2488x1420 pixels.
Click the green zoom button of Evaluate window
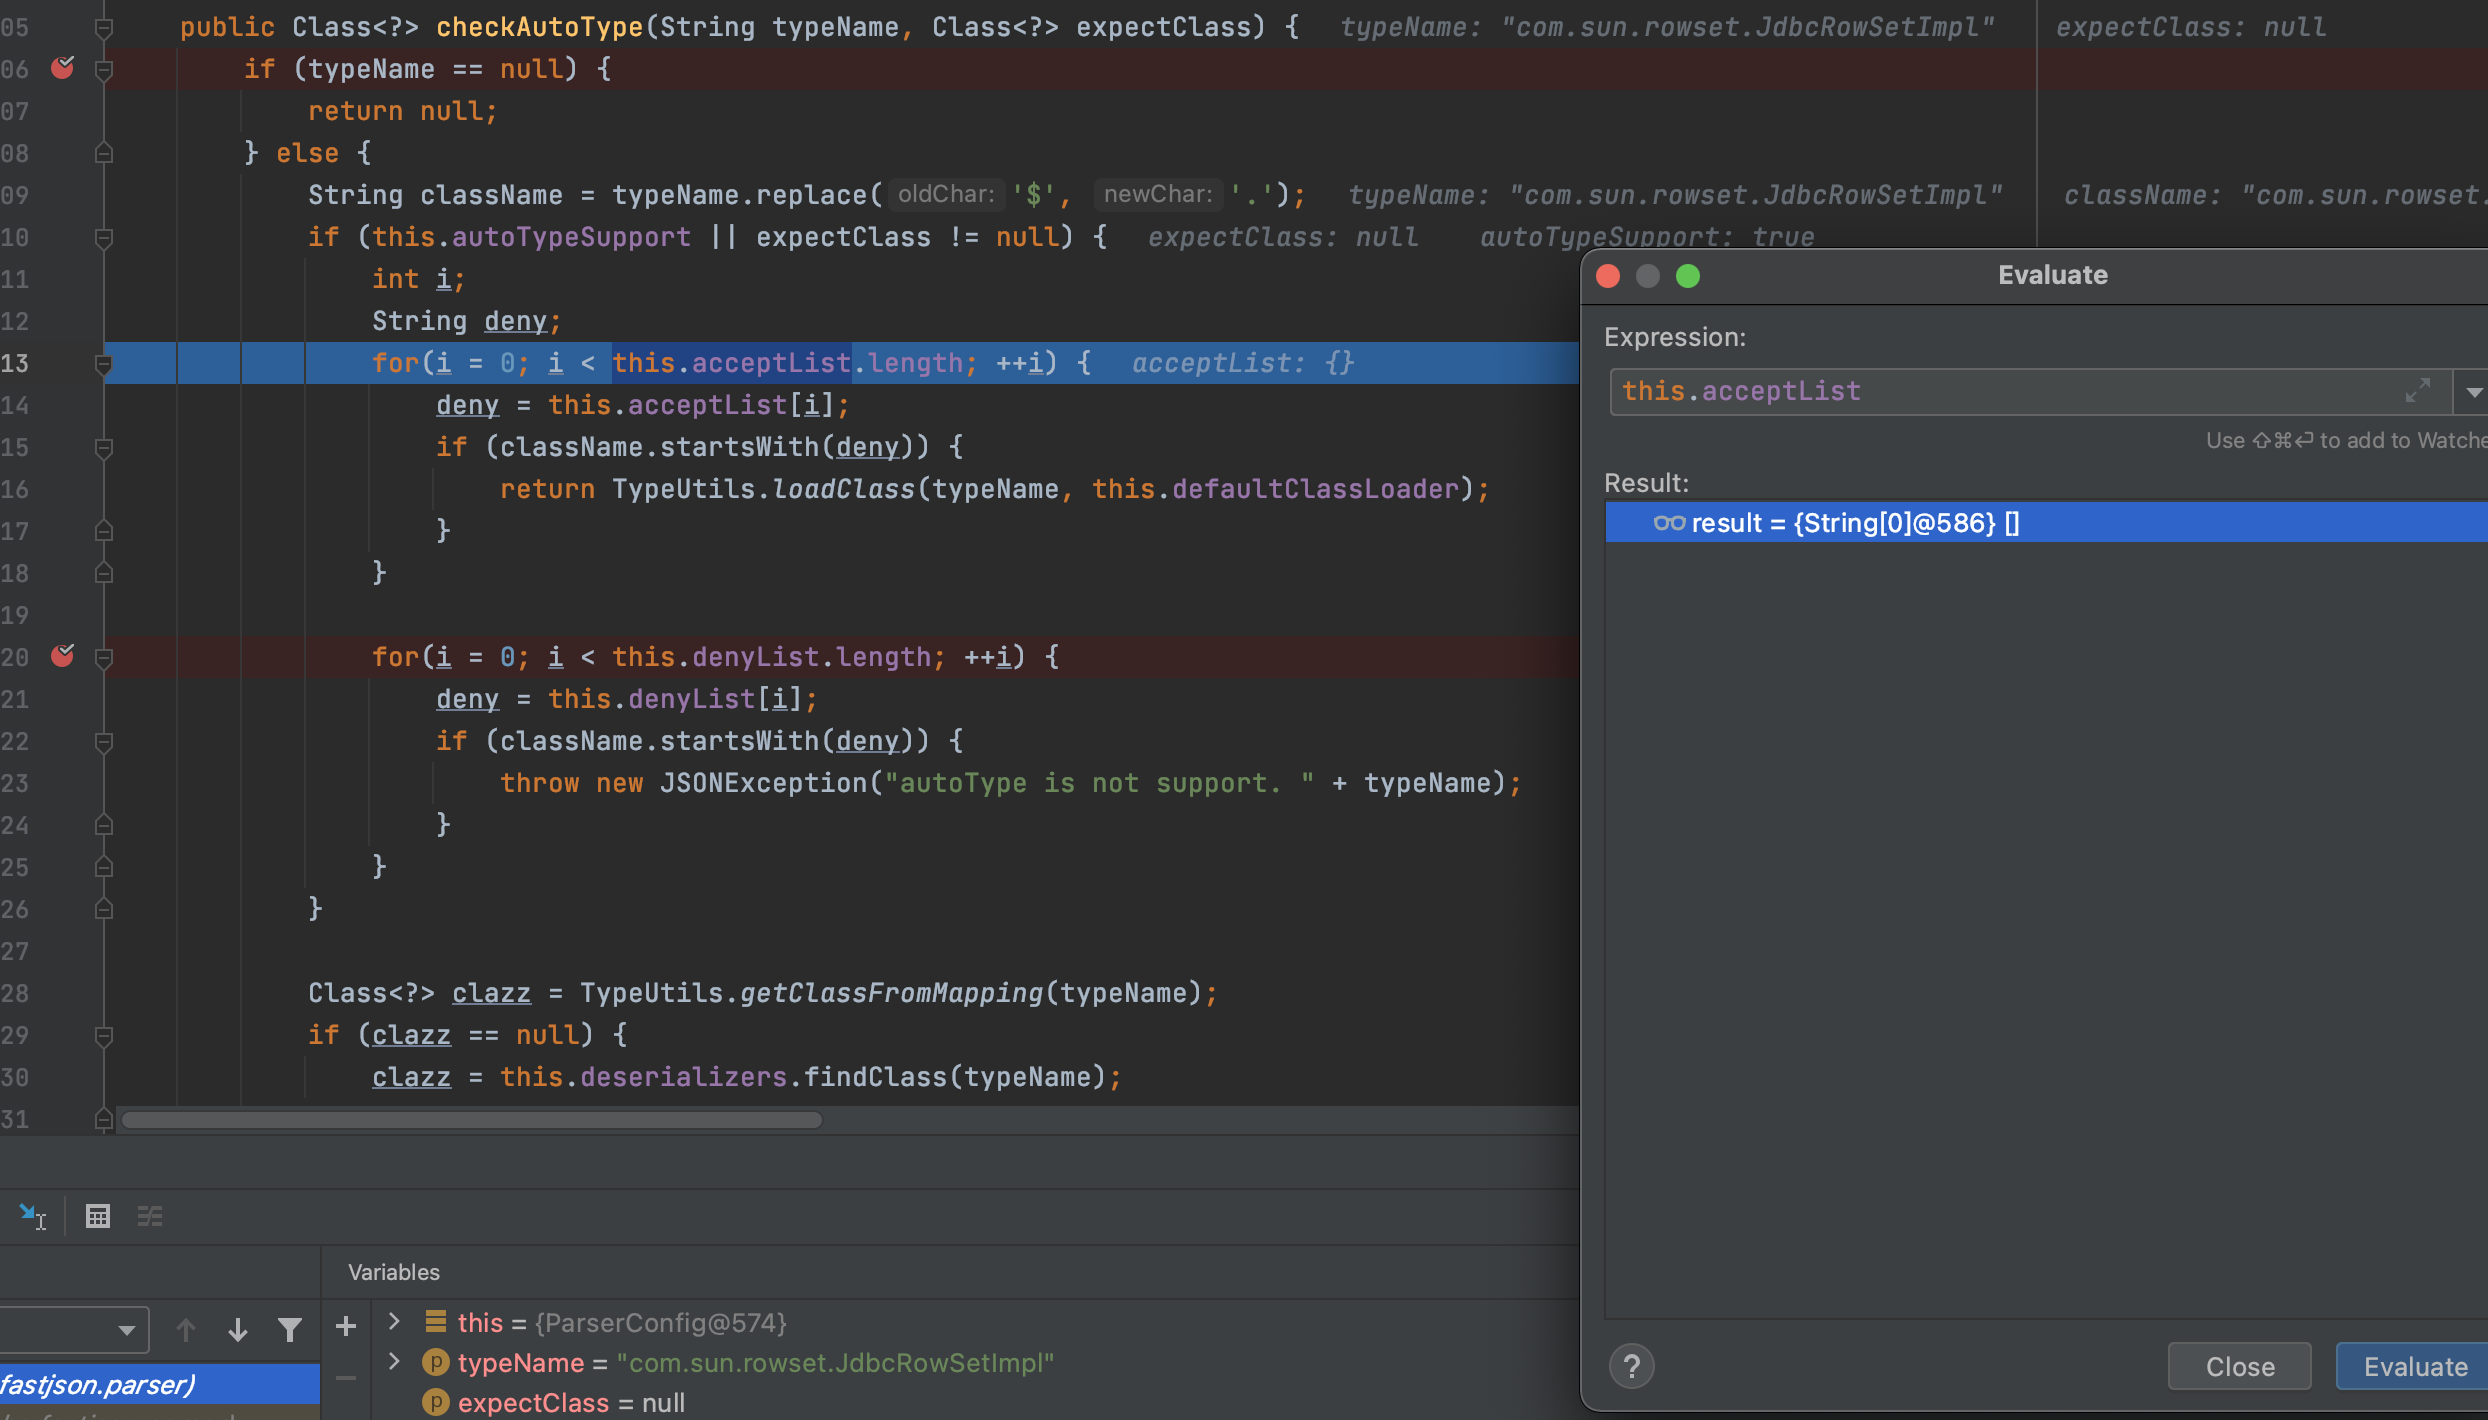[1688, 276]
